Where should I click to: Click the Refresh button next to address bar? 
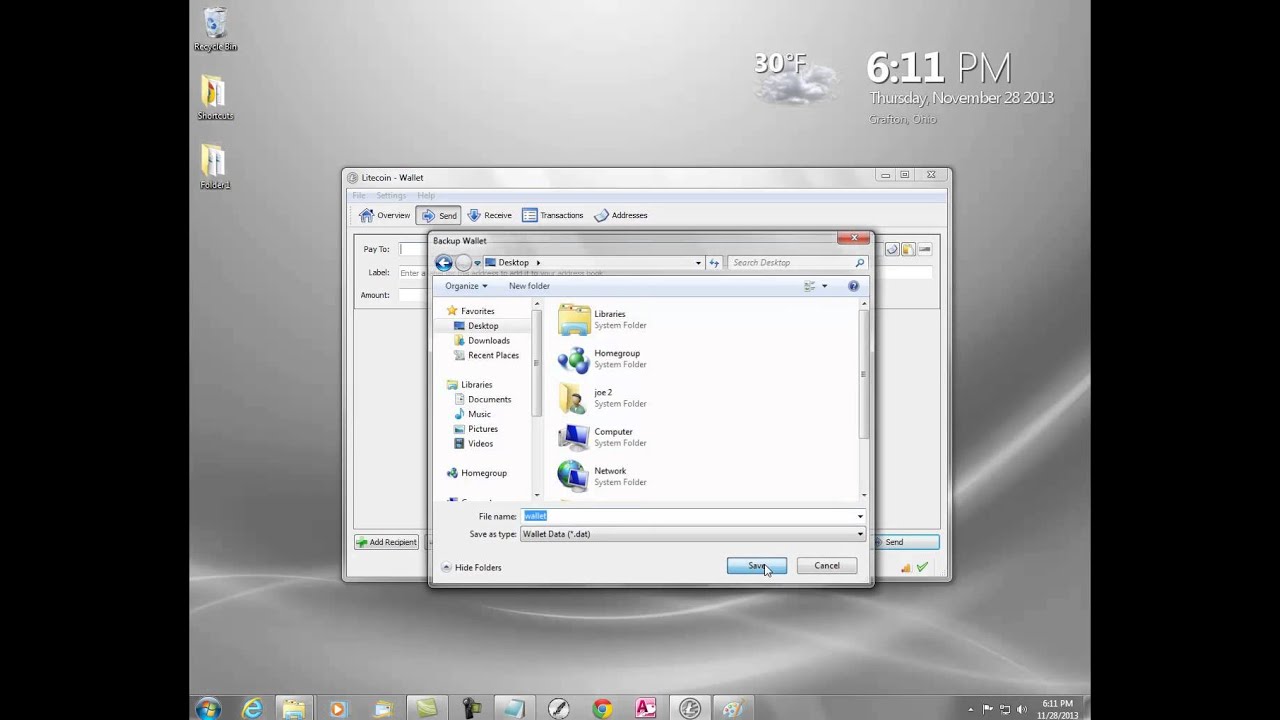click(x=714, y=263)
